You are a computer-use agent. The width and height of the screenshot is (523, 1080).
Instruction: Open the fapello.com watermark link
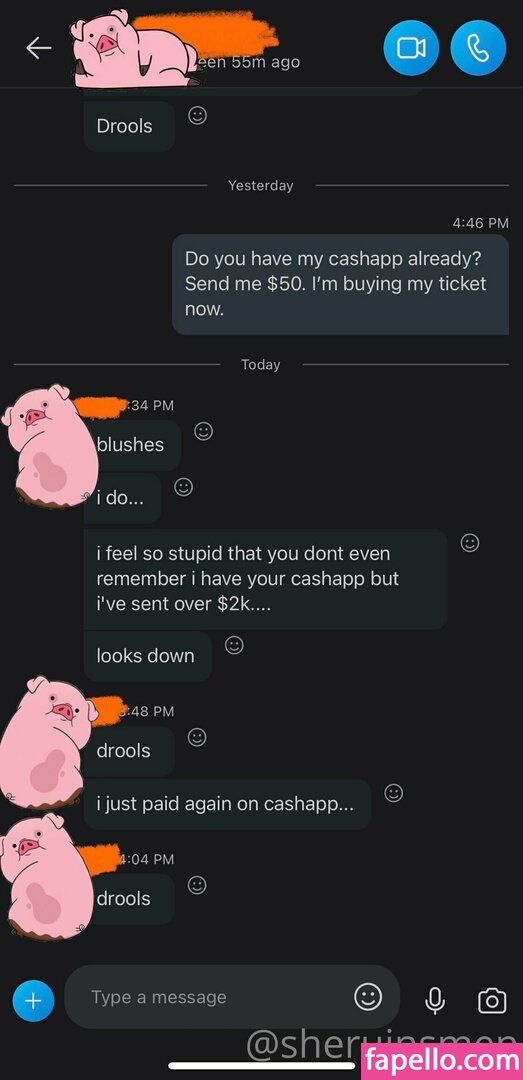point(442,1061)
